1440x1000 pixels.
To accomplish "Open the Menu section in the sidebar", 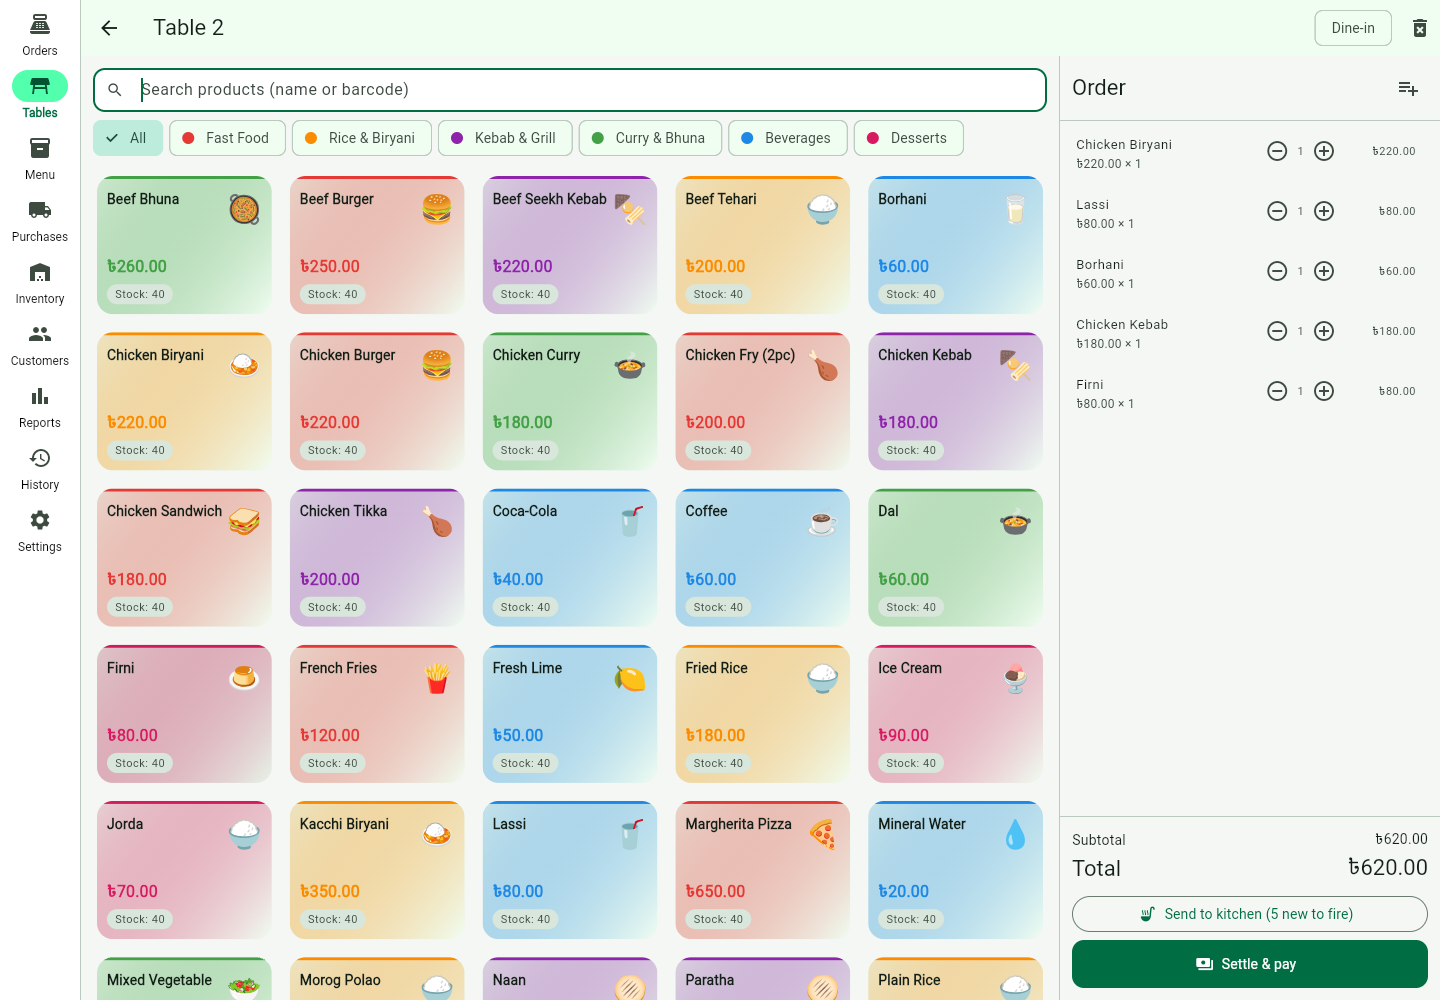I will [40, 159].
